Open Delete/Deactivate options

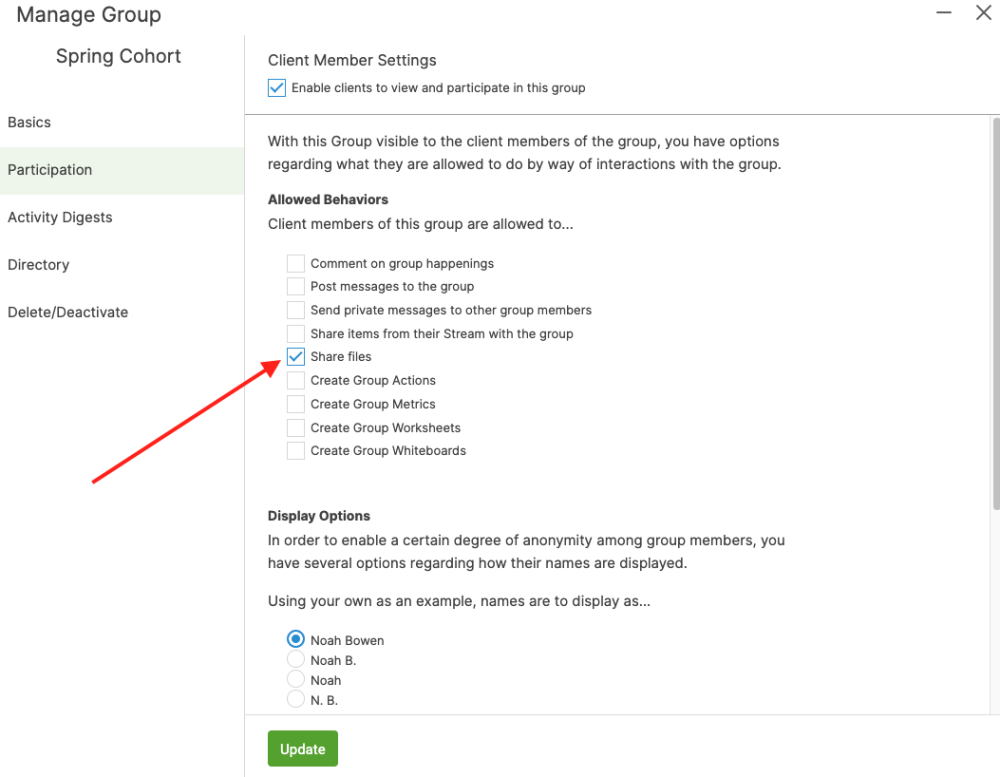68,312
